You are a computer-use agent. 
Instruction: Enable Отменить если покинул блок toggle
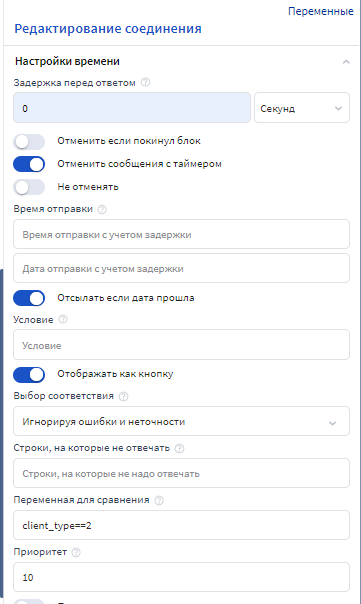[x=29, y=141]
